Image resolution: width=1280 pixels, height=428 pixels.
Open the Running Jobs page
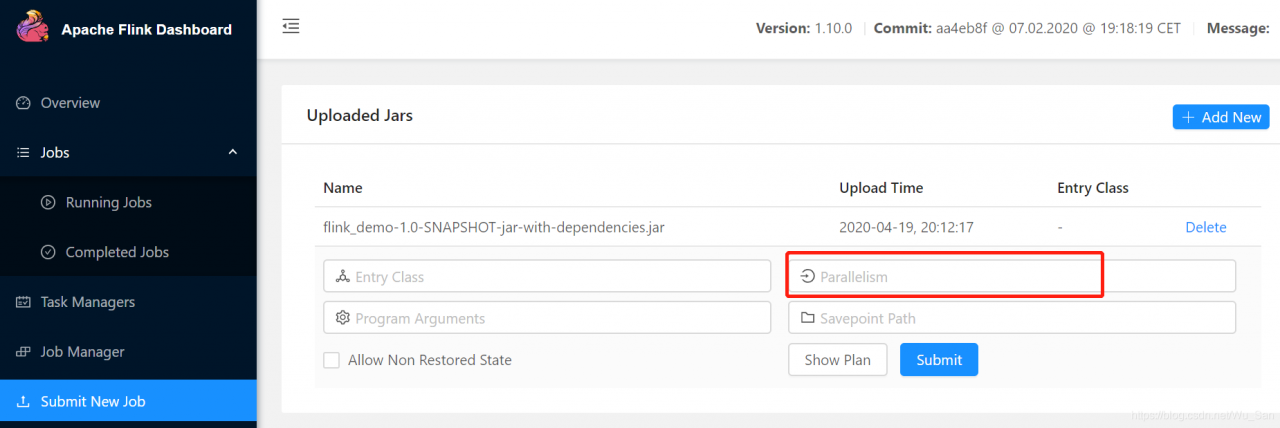[108, 202]
